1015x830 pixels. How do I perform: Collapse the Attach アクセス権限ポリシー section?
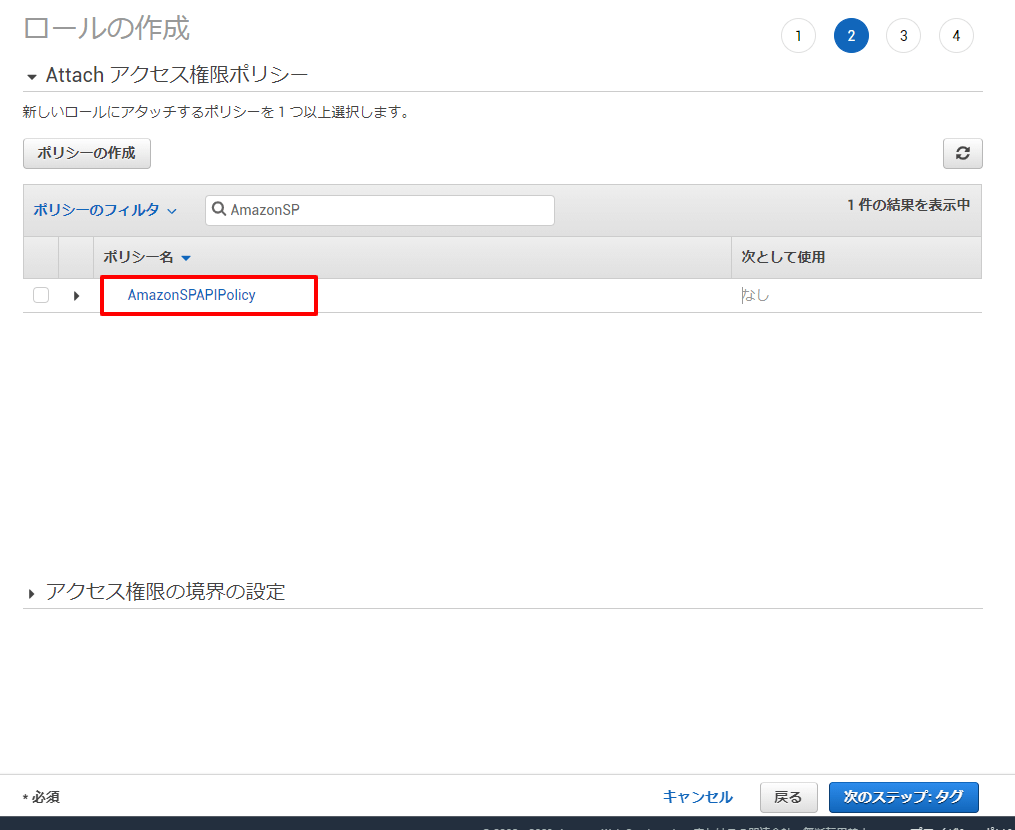tap(32, 77)
